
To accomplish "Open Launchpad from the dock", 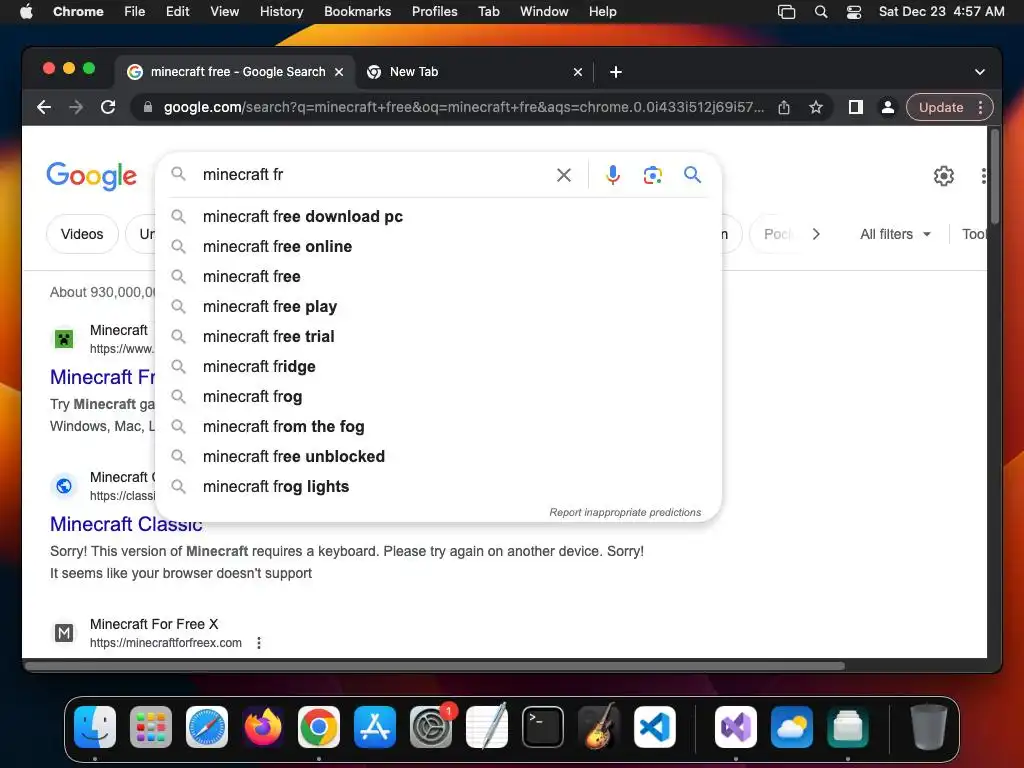I will pyautogui.click(x=151, y=727).
